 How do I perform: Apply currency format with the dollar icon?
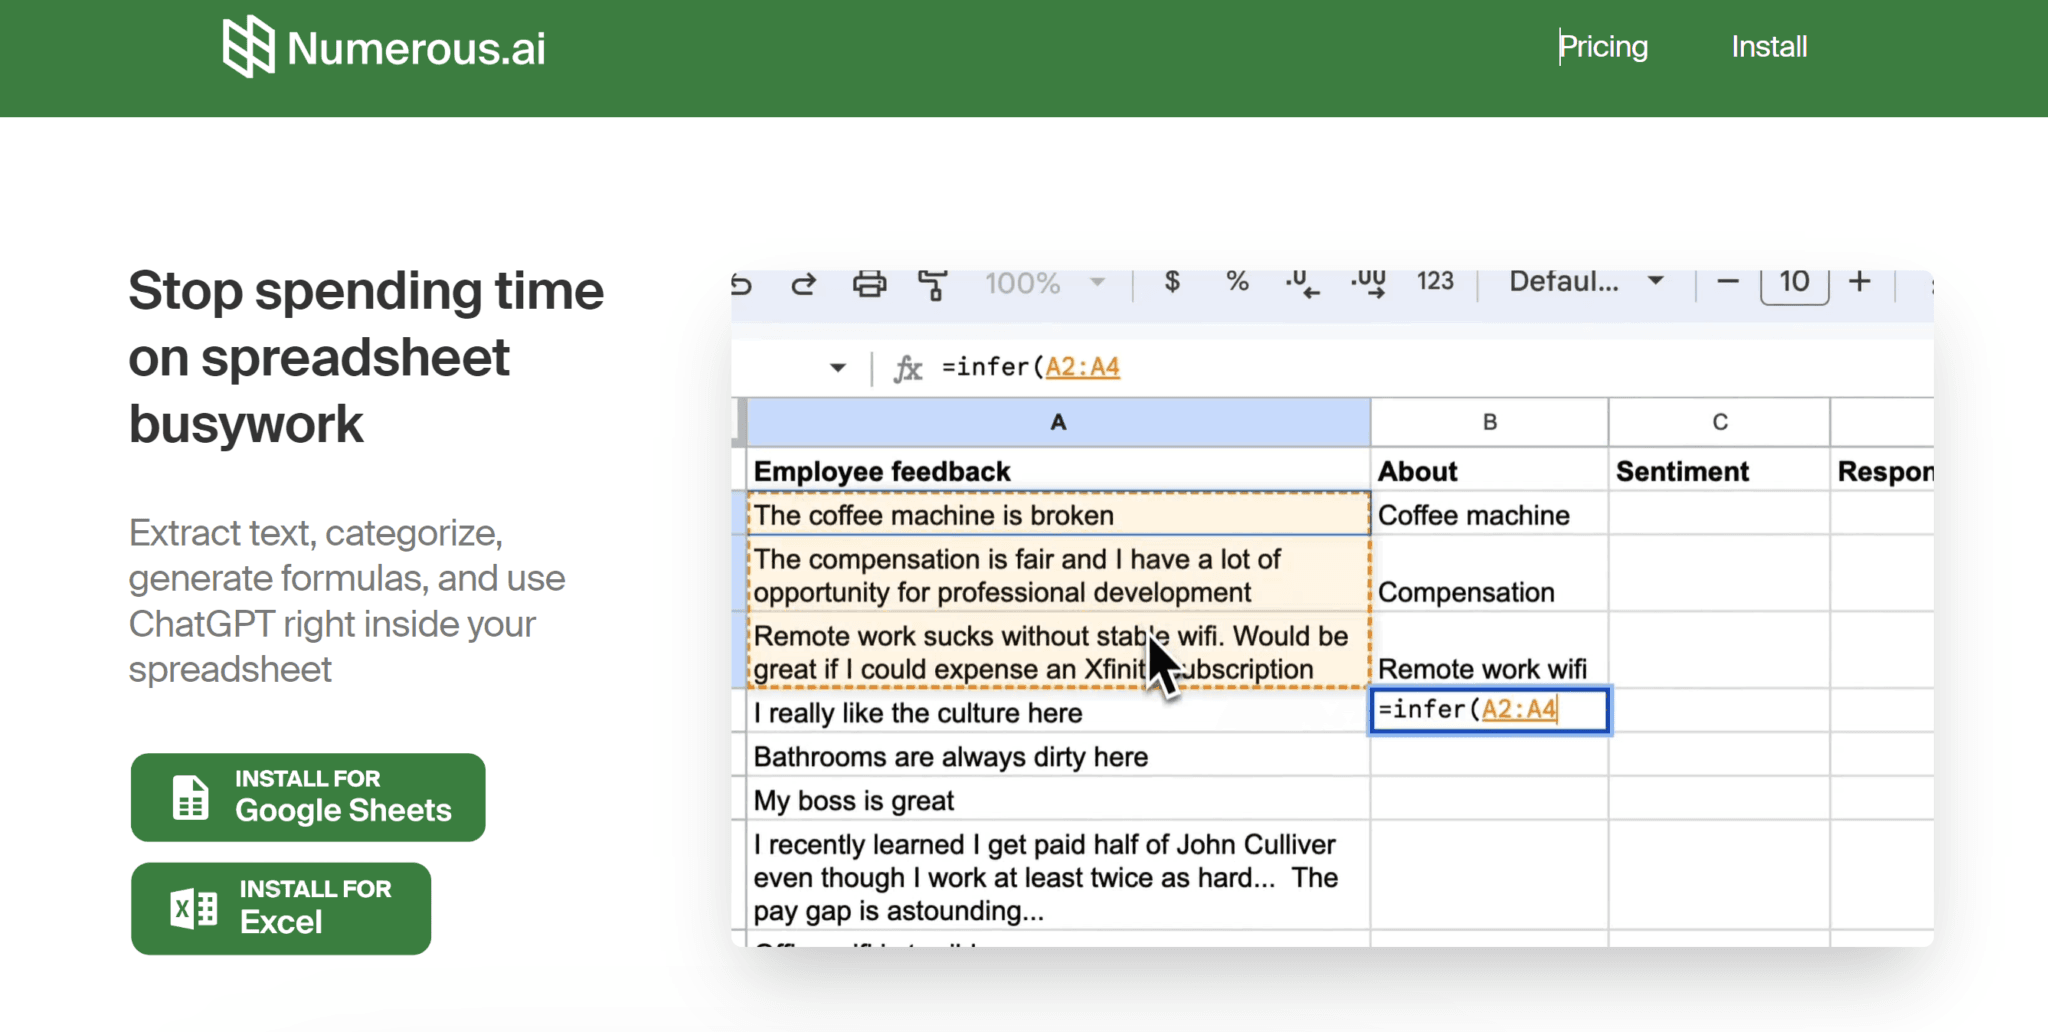coord(1170,283)
